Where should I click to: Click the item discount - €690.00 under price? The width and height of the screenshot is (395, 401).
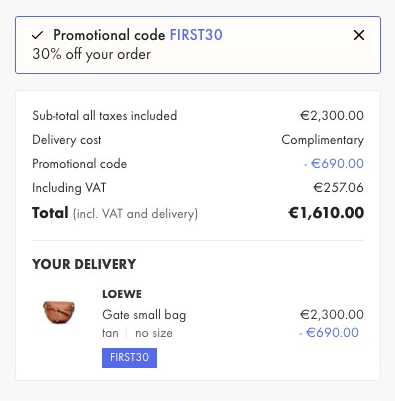(x=329, y=333)
